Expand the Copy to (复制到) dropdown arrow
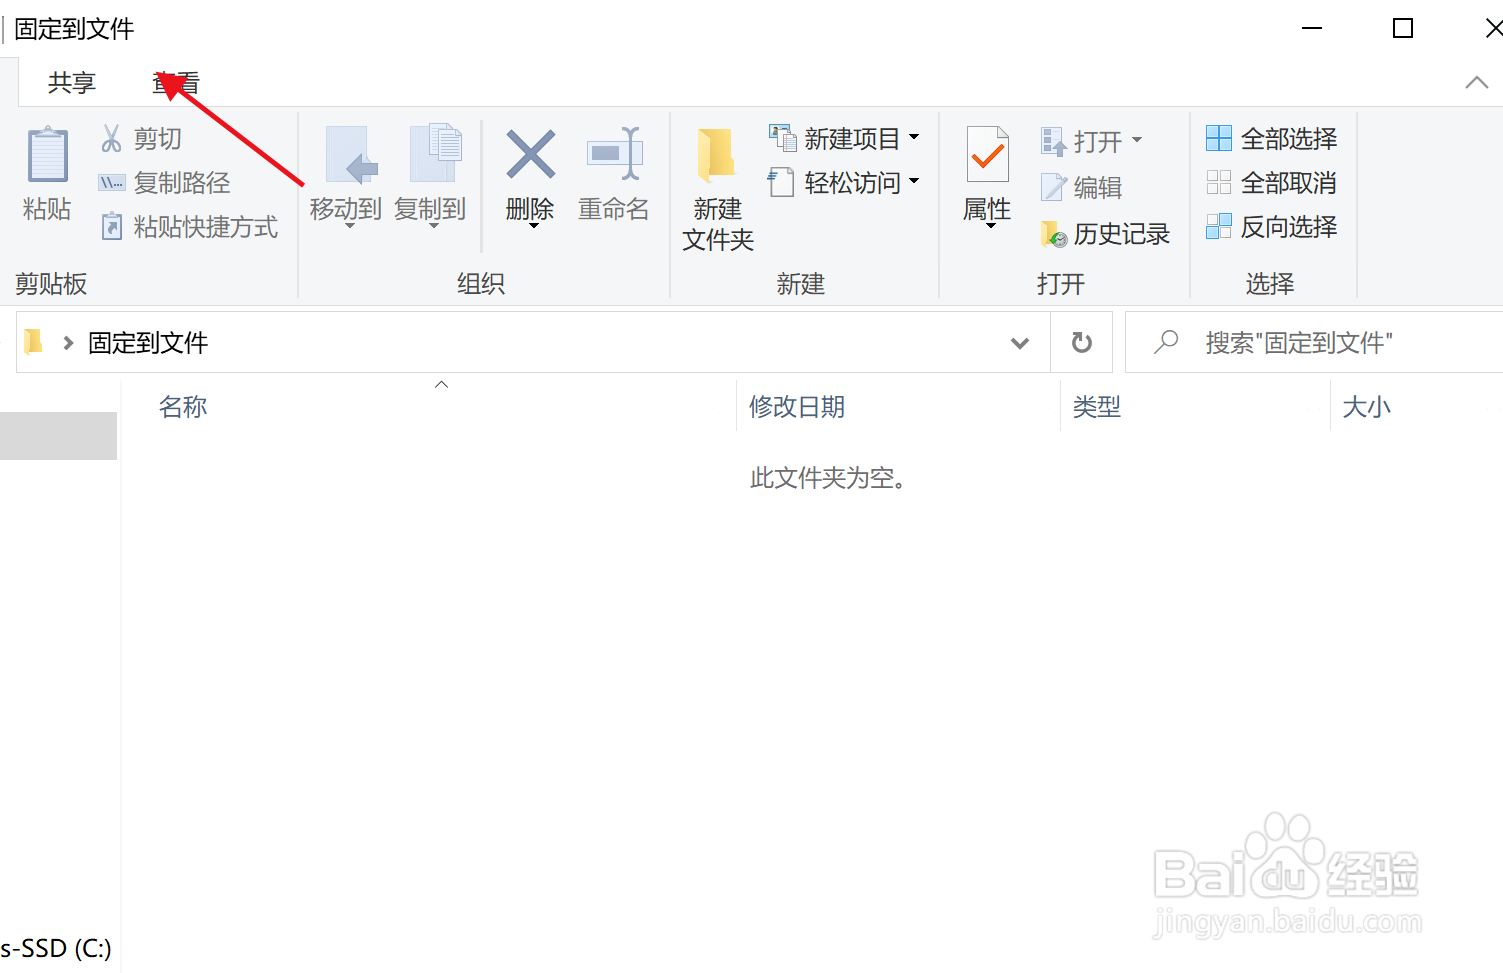This screenshot has height=973, width=1503. tap(434, 226)
